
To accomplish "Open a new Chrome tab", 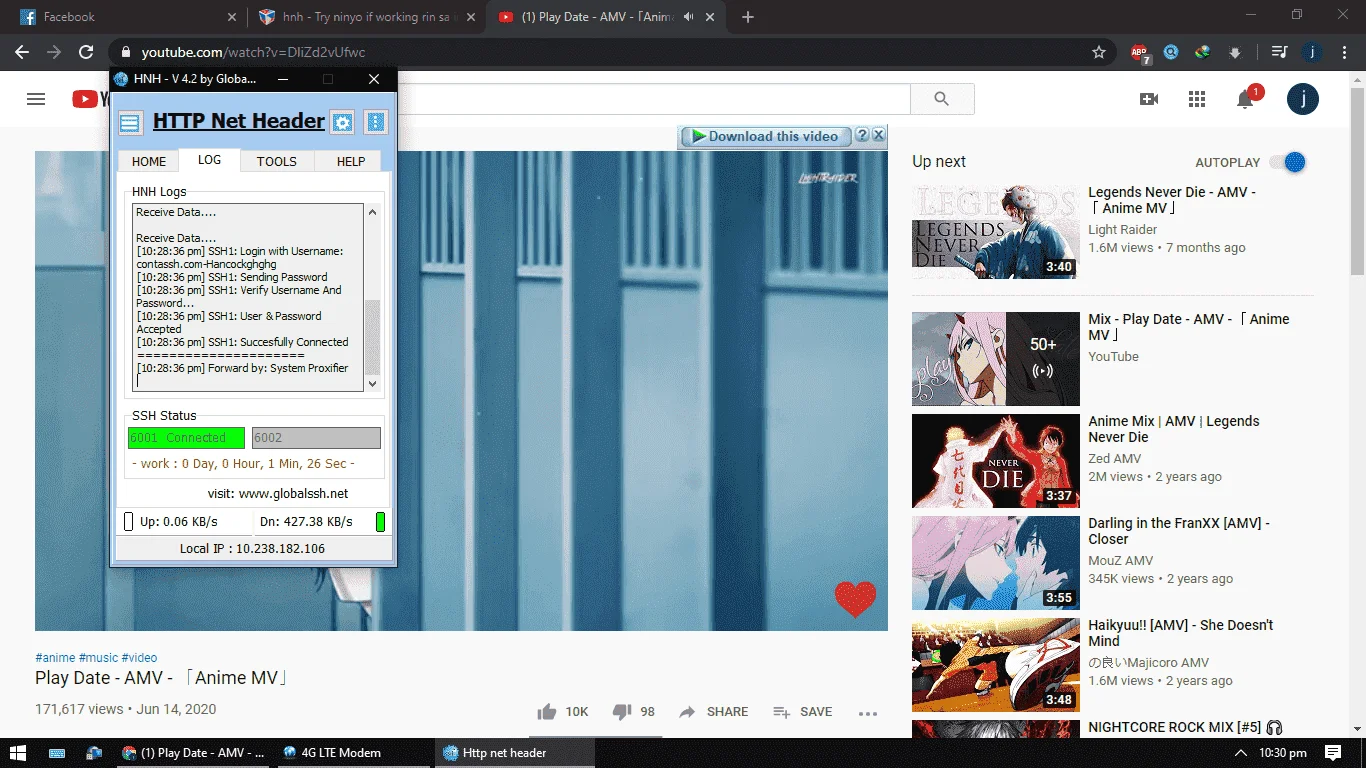I will tap(748, 17).
